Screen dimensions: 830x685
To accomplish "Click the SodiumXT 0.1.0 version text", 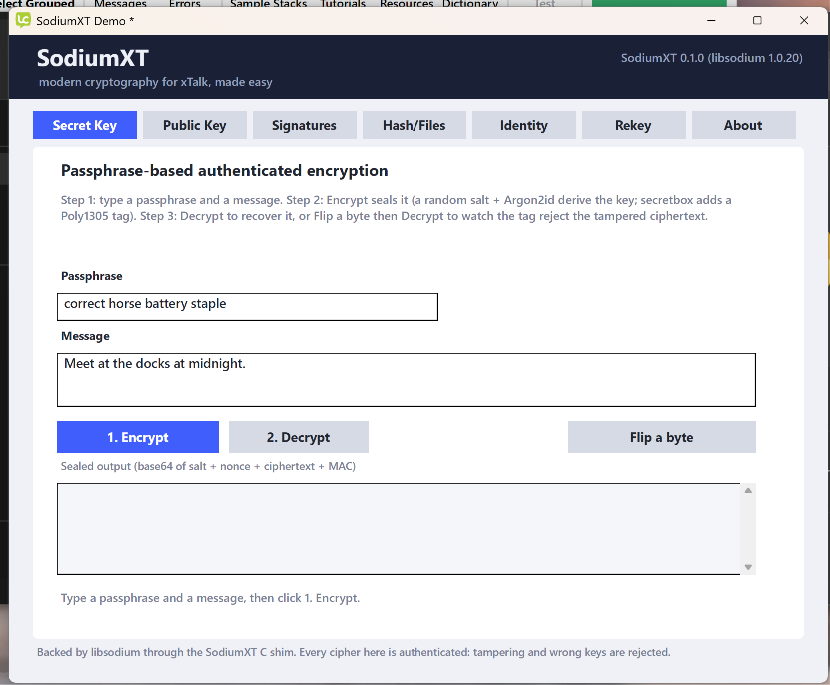I will pyautogui.click(x=711, y=58).
